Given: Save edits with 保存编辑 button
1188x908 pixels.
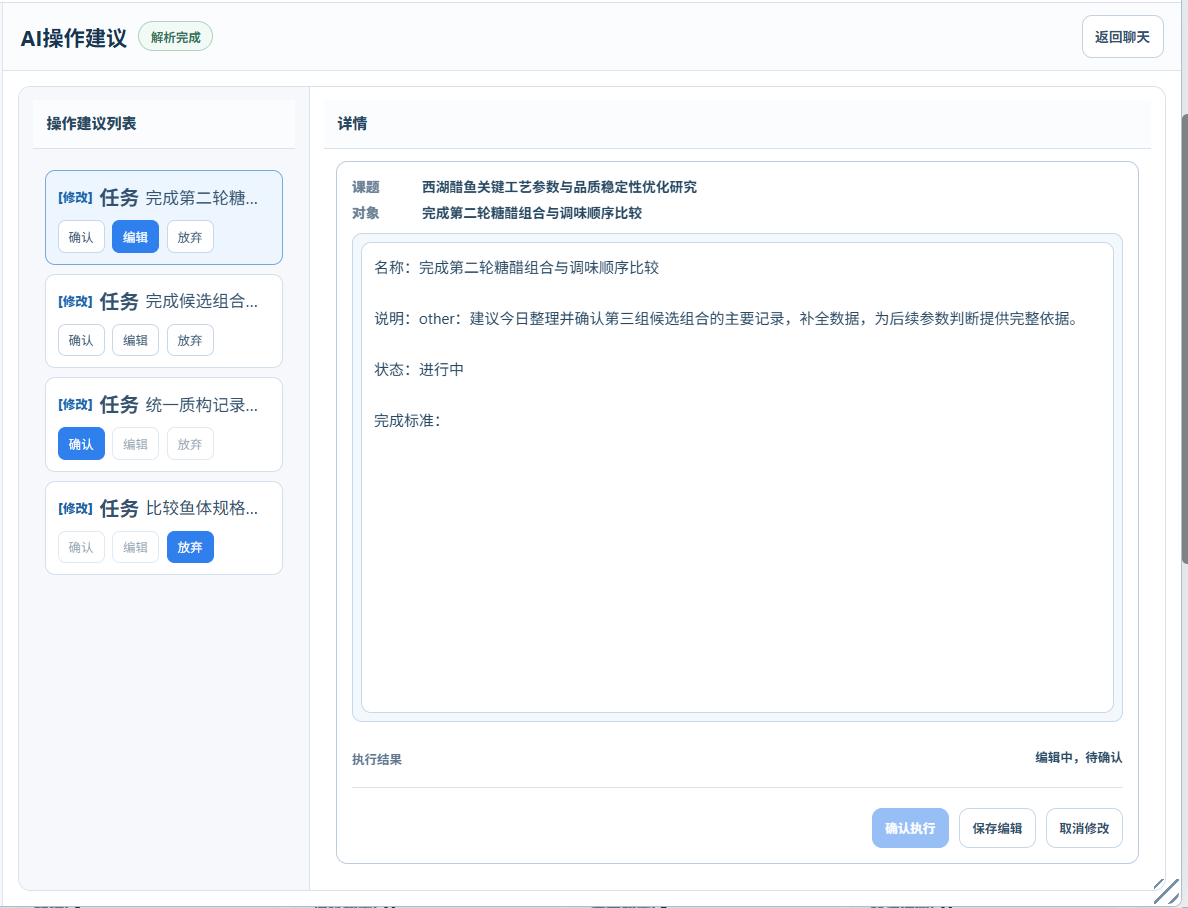Looking at the screenshot, I should [997, 828].
